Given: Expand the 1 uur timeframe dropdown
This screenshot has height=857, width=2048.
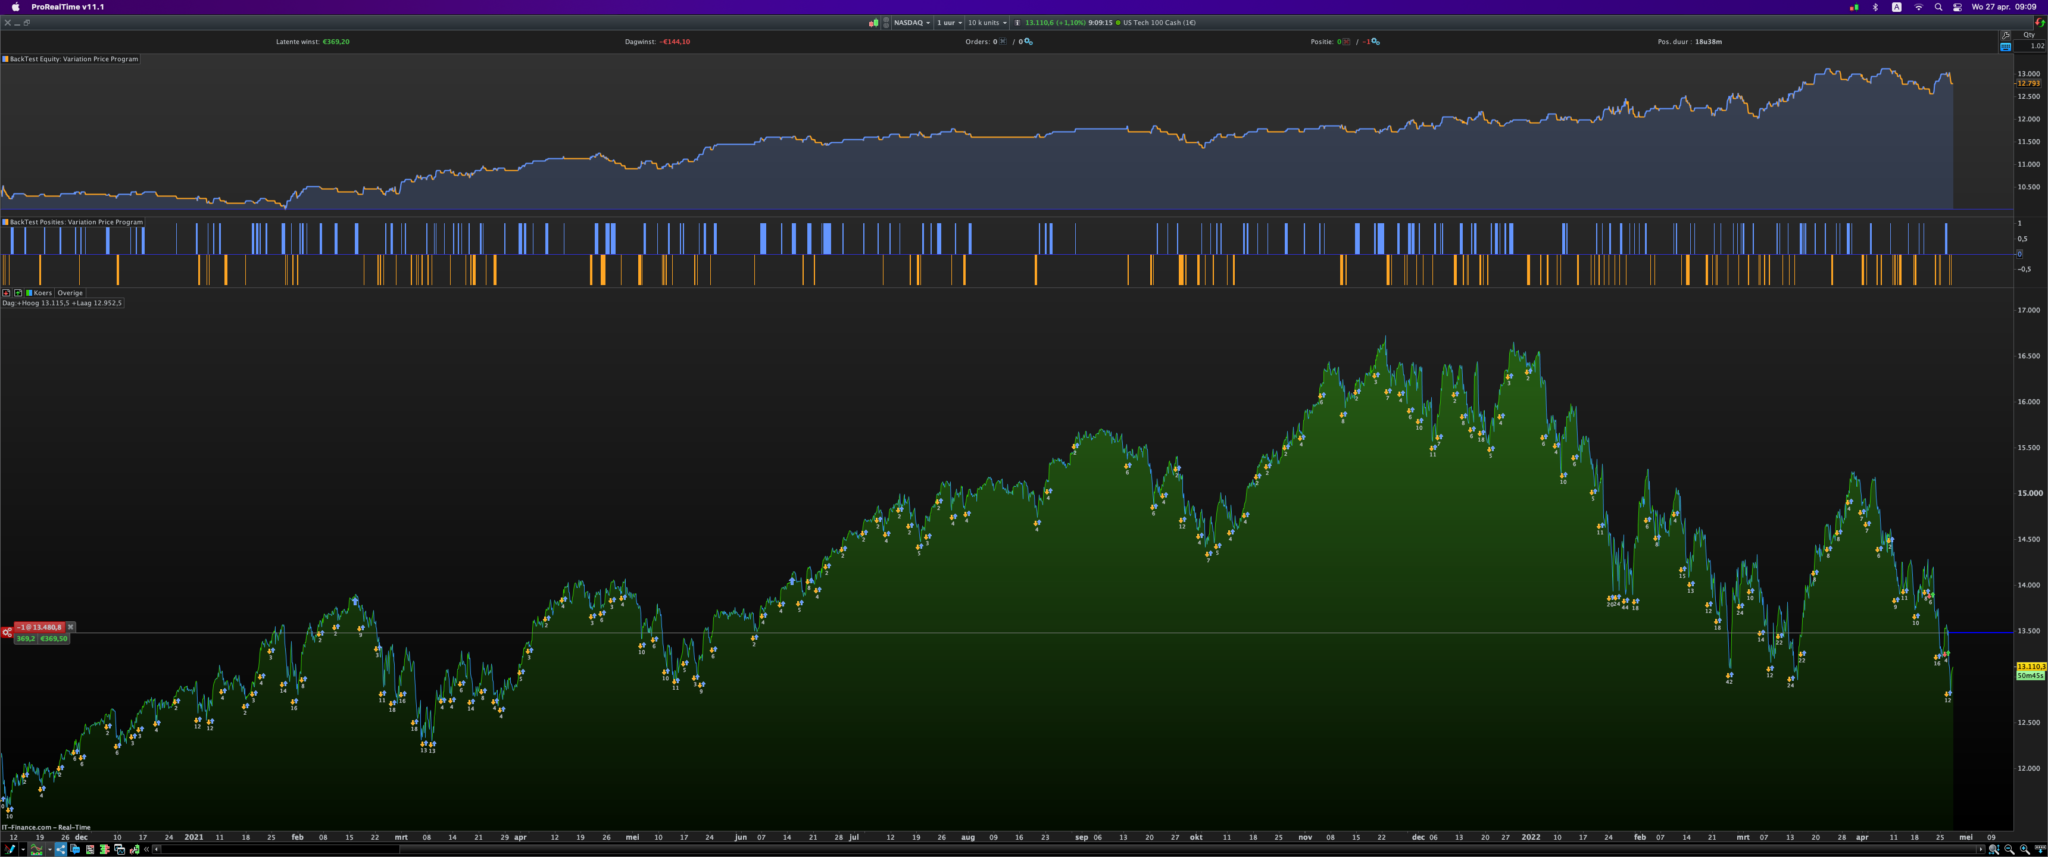Looking at the screenshot, I should 949,23.
